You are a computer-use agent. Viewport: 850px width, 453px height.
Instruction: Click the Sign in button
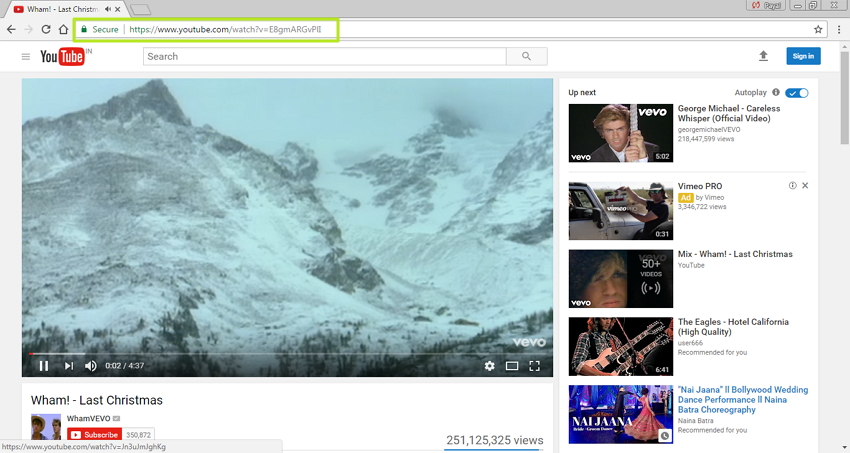coord(803,57)
